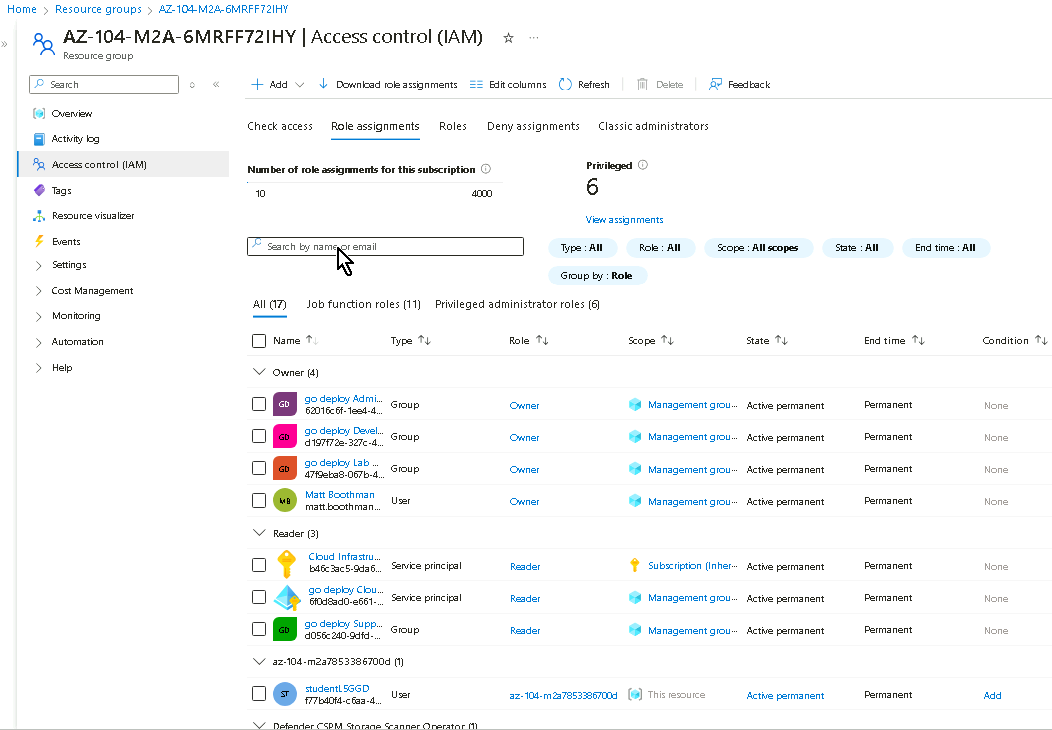Click the Activity log icon
Screen dimensions: 1052x730
pos(39,139)
